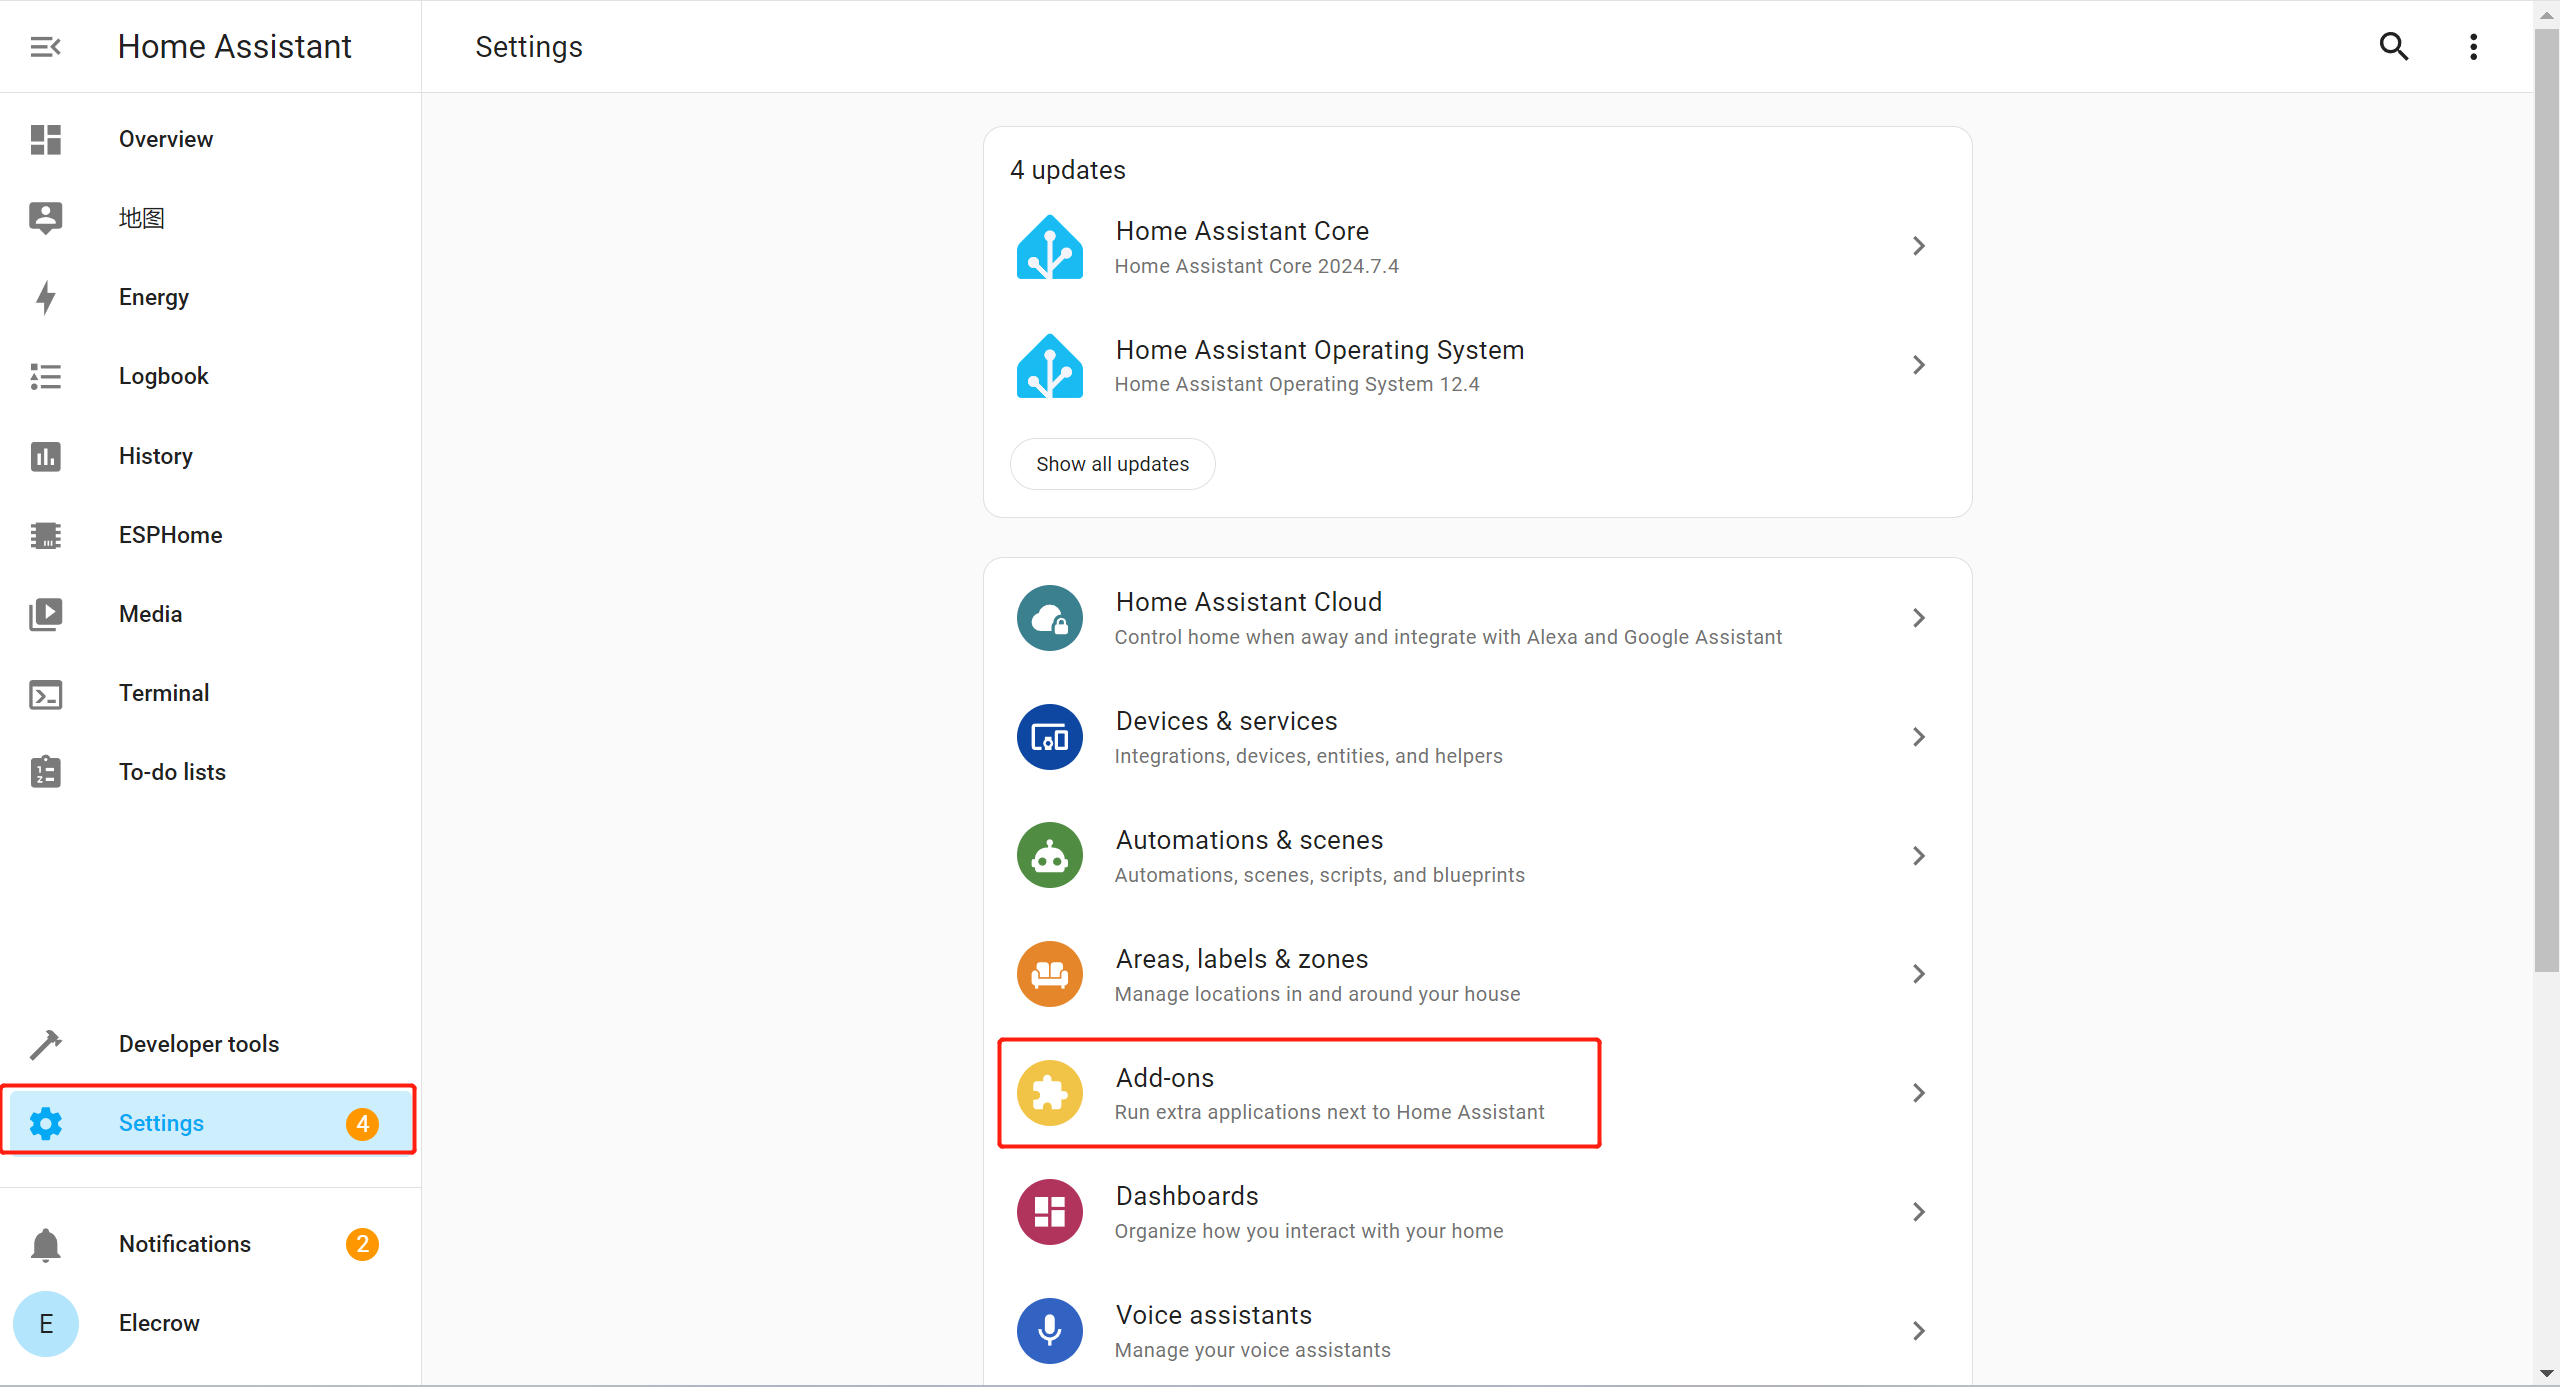This screenshot has height=1387, width=2560.
Task: Open the three-dot overflow menu
Action: 2473,47
